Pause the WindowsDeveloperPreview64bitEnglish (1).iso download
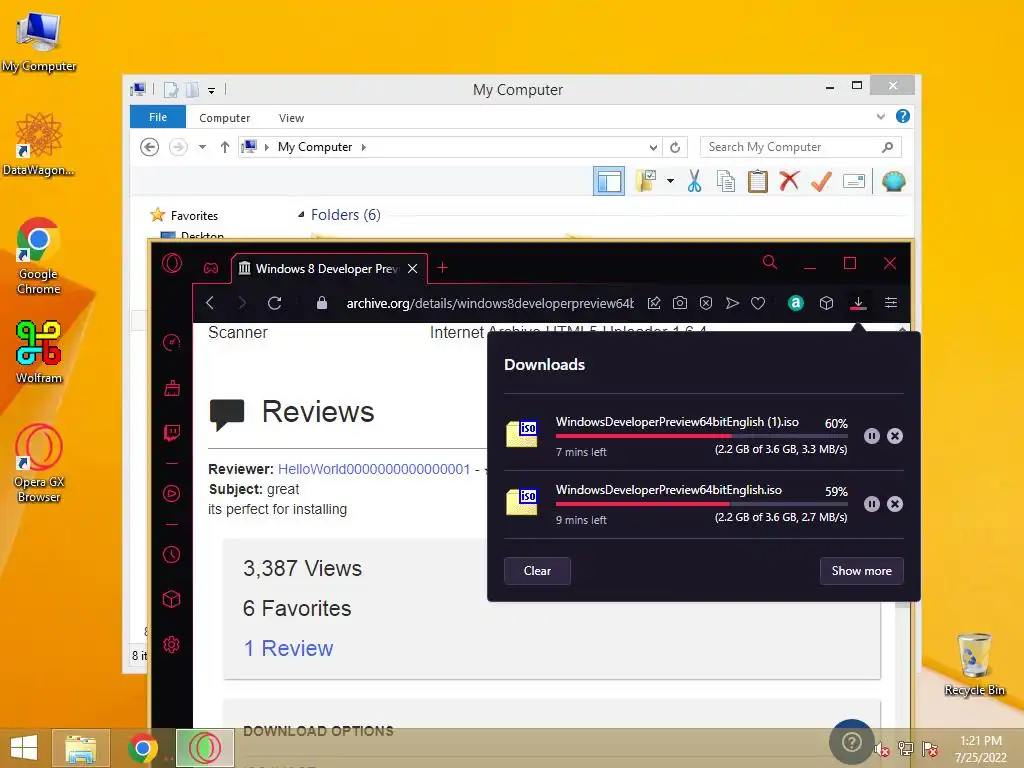The width and height of the screenshot is (1024, 768). pos(872,436)
